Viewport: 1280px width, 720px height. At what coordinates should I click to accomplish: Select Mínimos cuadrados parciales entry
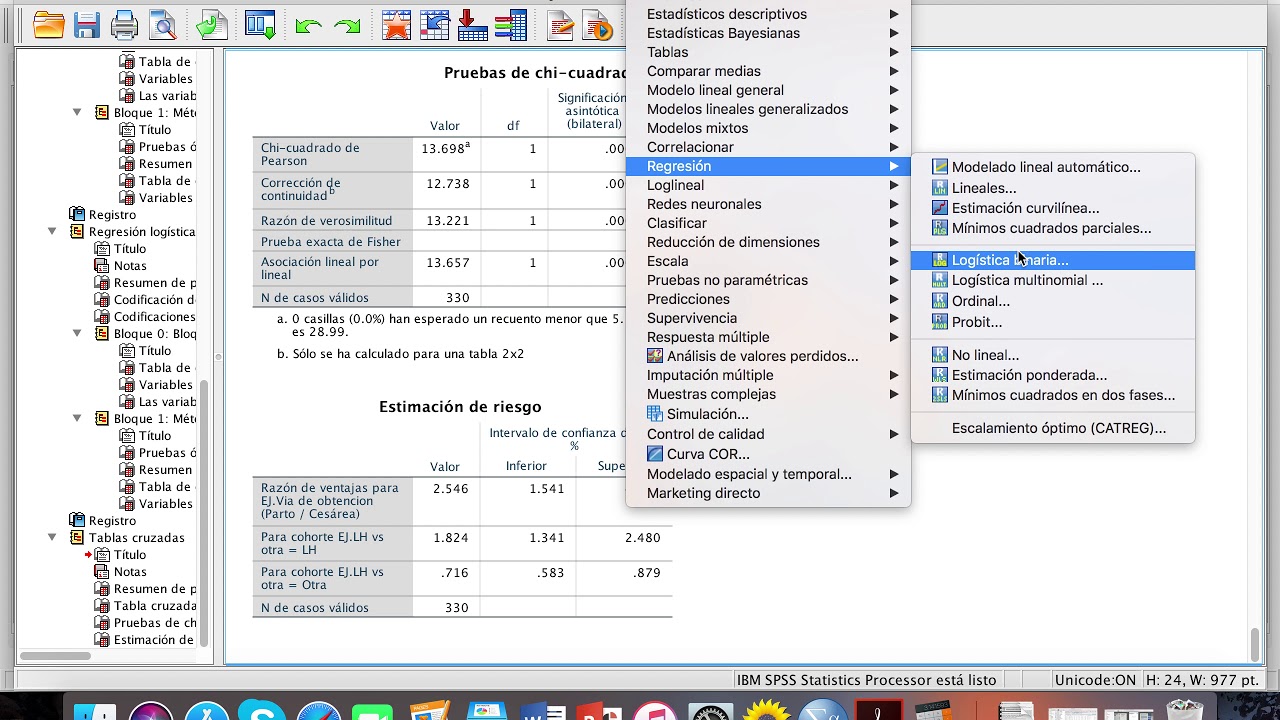pyautogui.click(x=1053, y=228)
